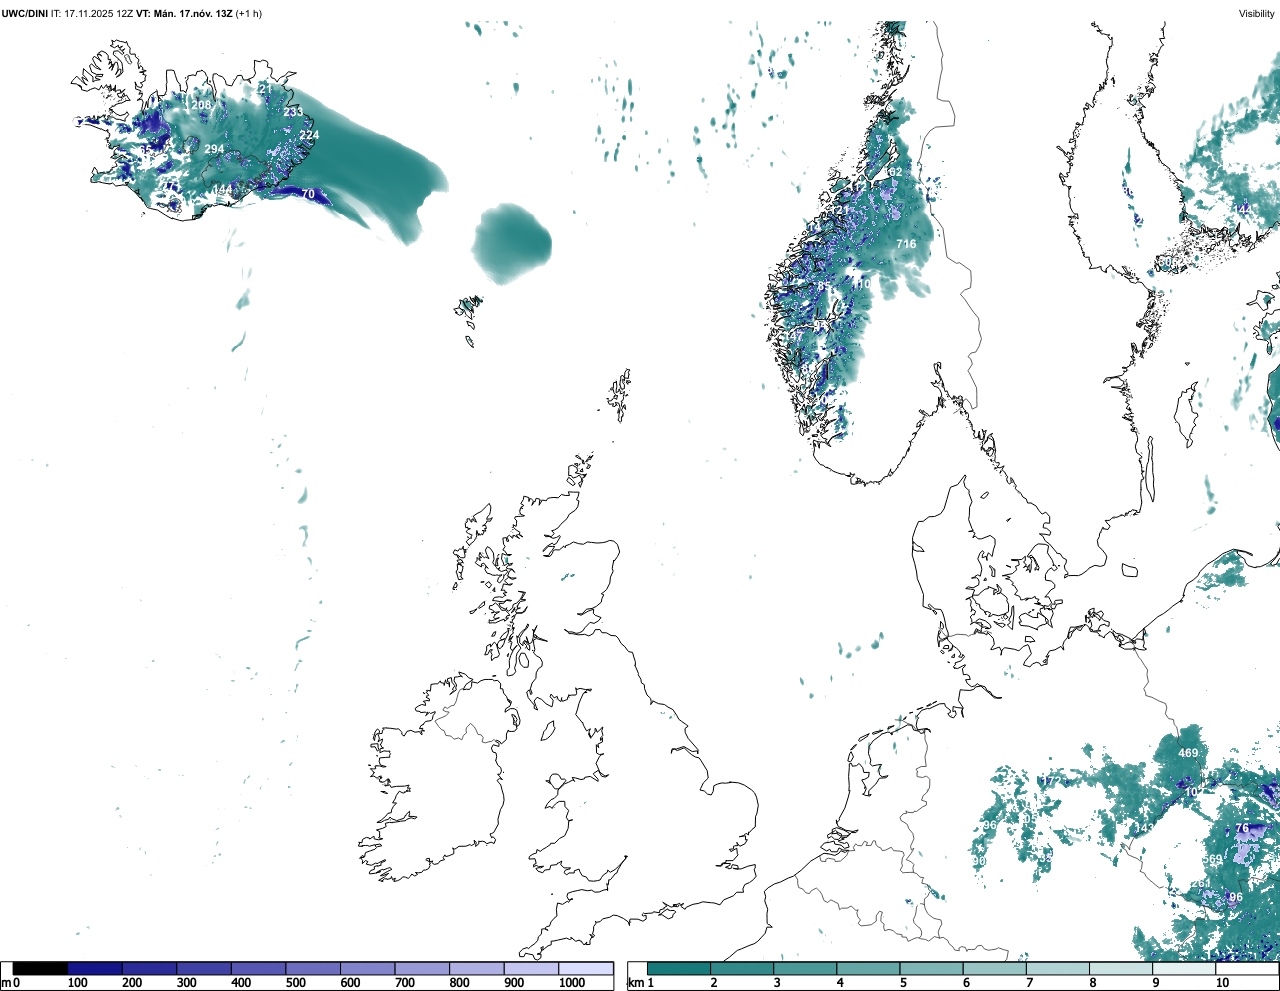Click the '716' value over Norway
Image resolution: width=1280 pixels, height=991 pixels.
click(x=906, y=244)
